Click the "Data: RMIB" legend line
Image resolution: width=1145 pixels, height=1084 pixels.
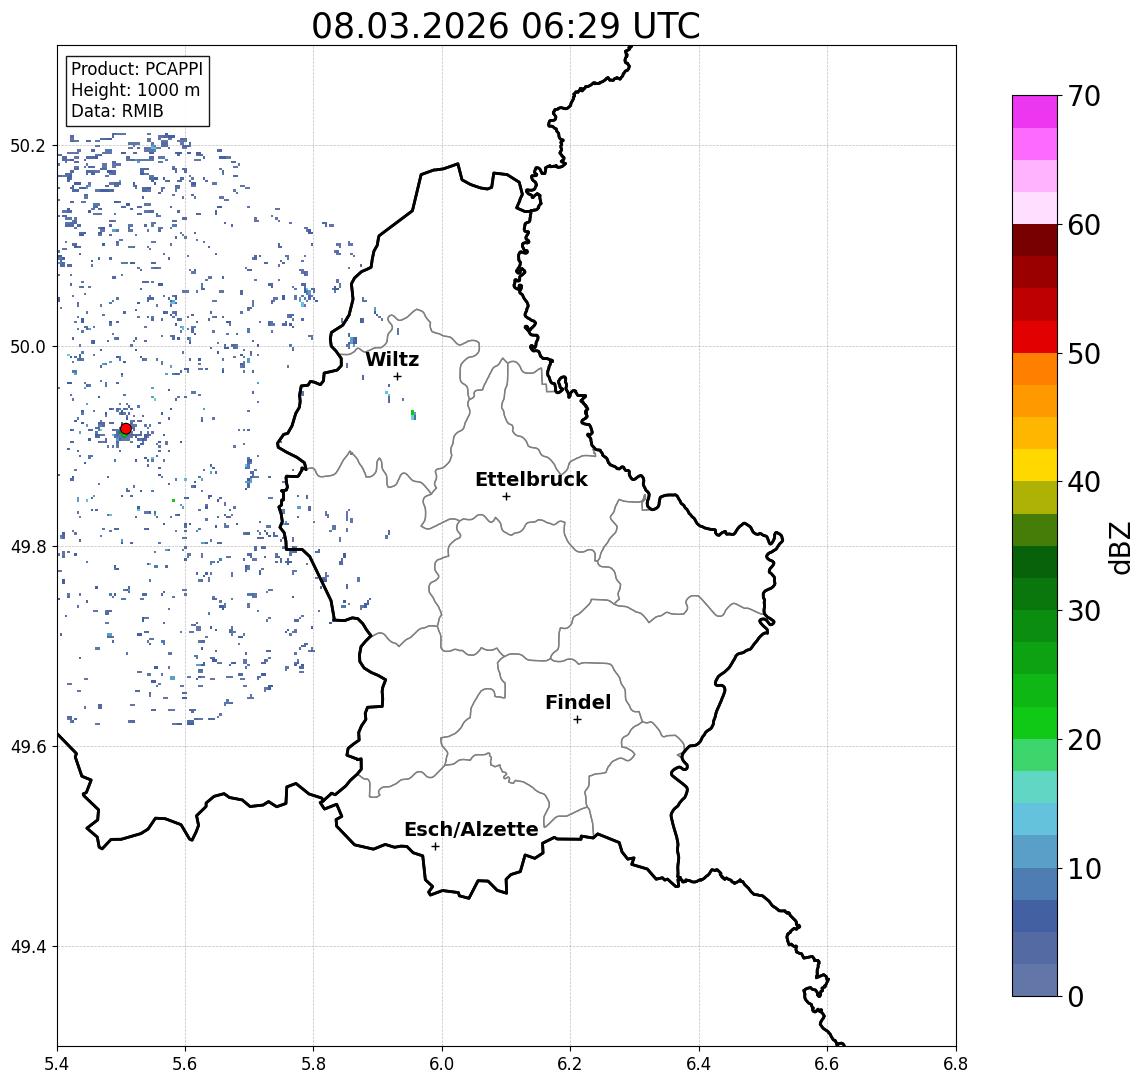point(117,111)
